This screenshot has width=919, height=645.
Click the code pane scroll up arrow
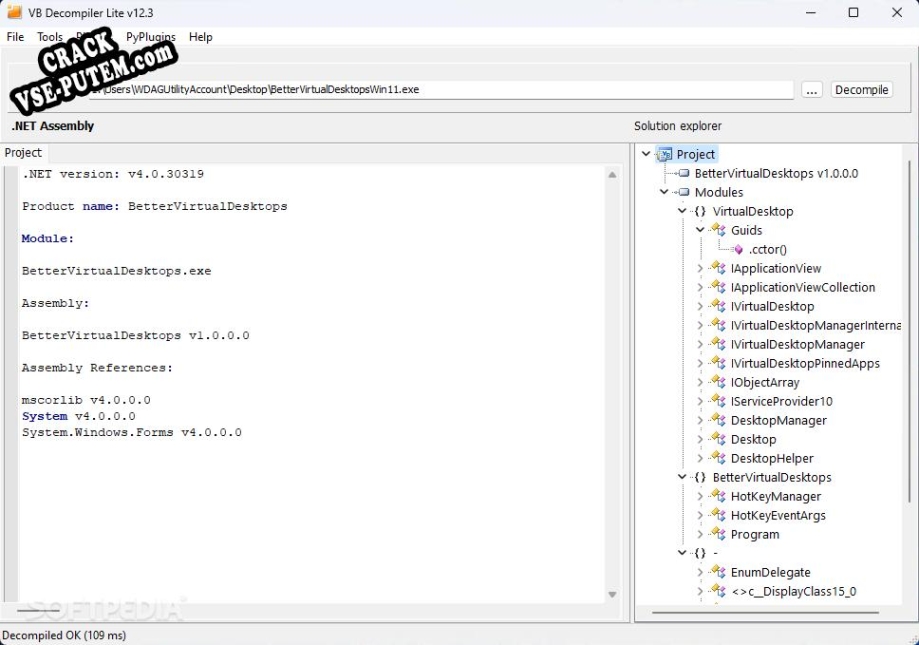pyautogui.click(x=612, y=175)
